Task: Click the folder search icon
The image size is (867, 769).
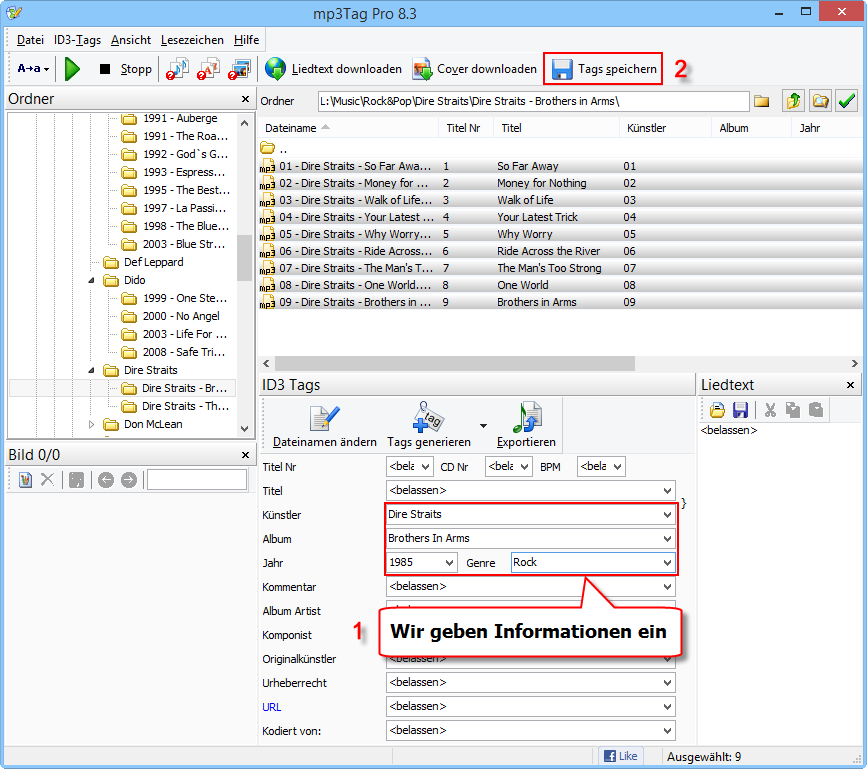Action: (820, 101)
